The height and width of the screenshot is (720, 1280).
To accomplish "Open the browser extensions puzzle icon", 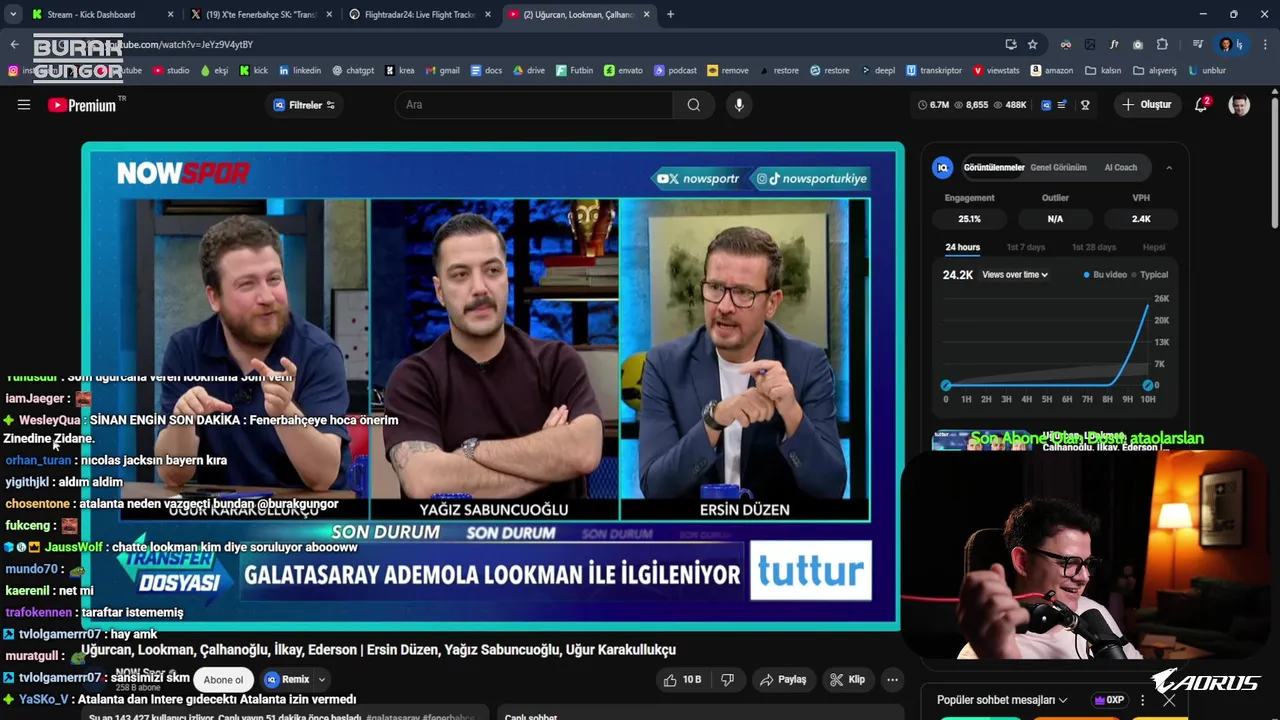I will coord(1162,44).
